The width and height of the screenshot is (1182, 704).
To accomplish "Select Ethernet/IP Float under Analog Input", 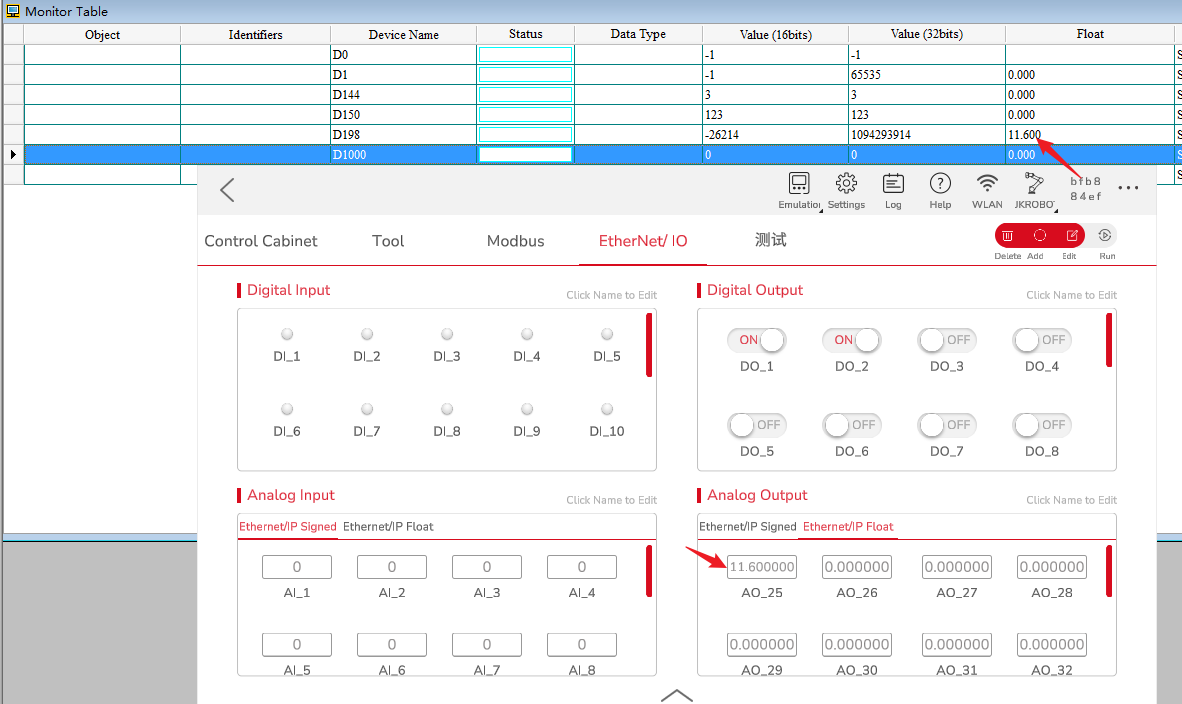I will 388,526.
